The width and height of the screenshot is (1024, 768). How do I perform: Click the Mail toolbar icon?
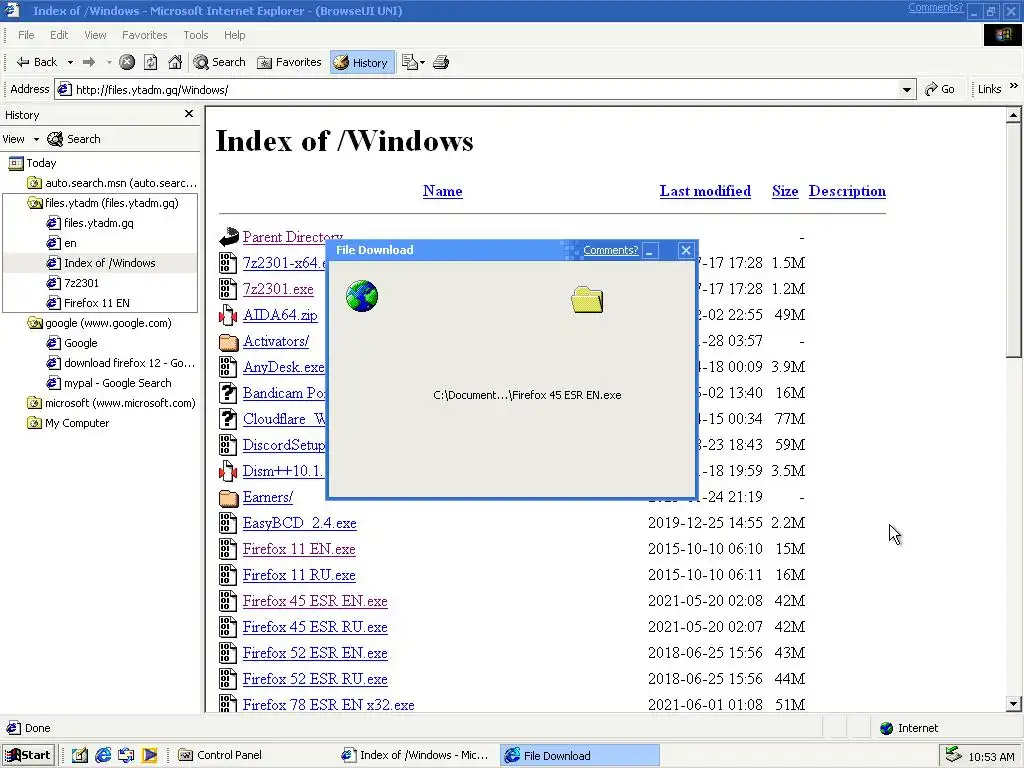[409, 62]
